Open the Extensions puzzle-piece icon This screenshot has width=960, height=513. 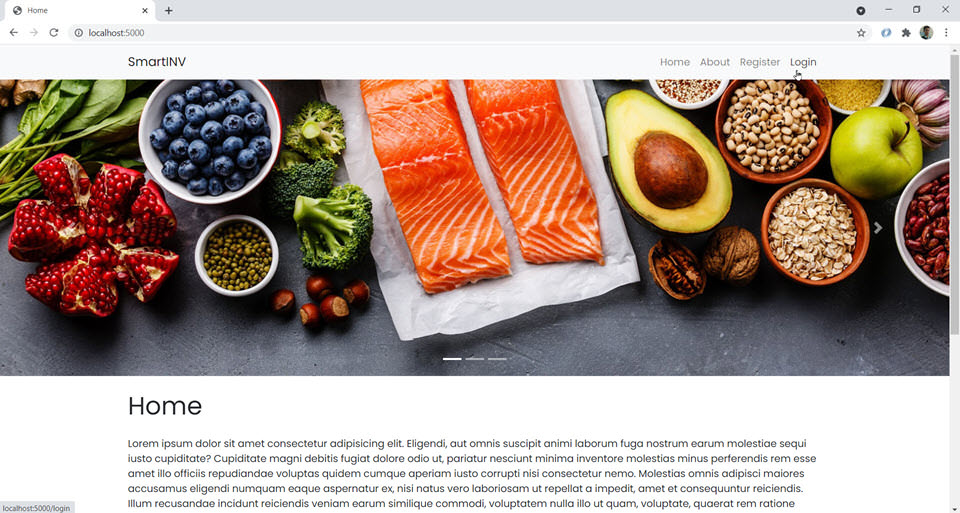point(906,33)
